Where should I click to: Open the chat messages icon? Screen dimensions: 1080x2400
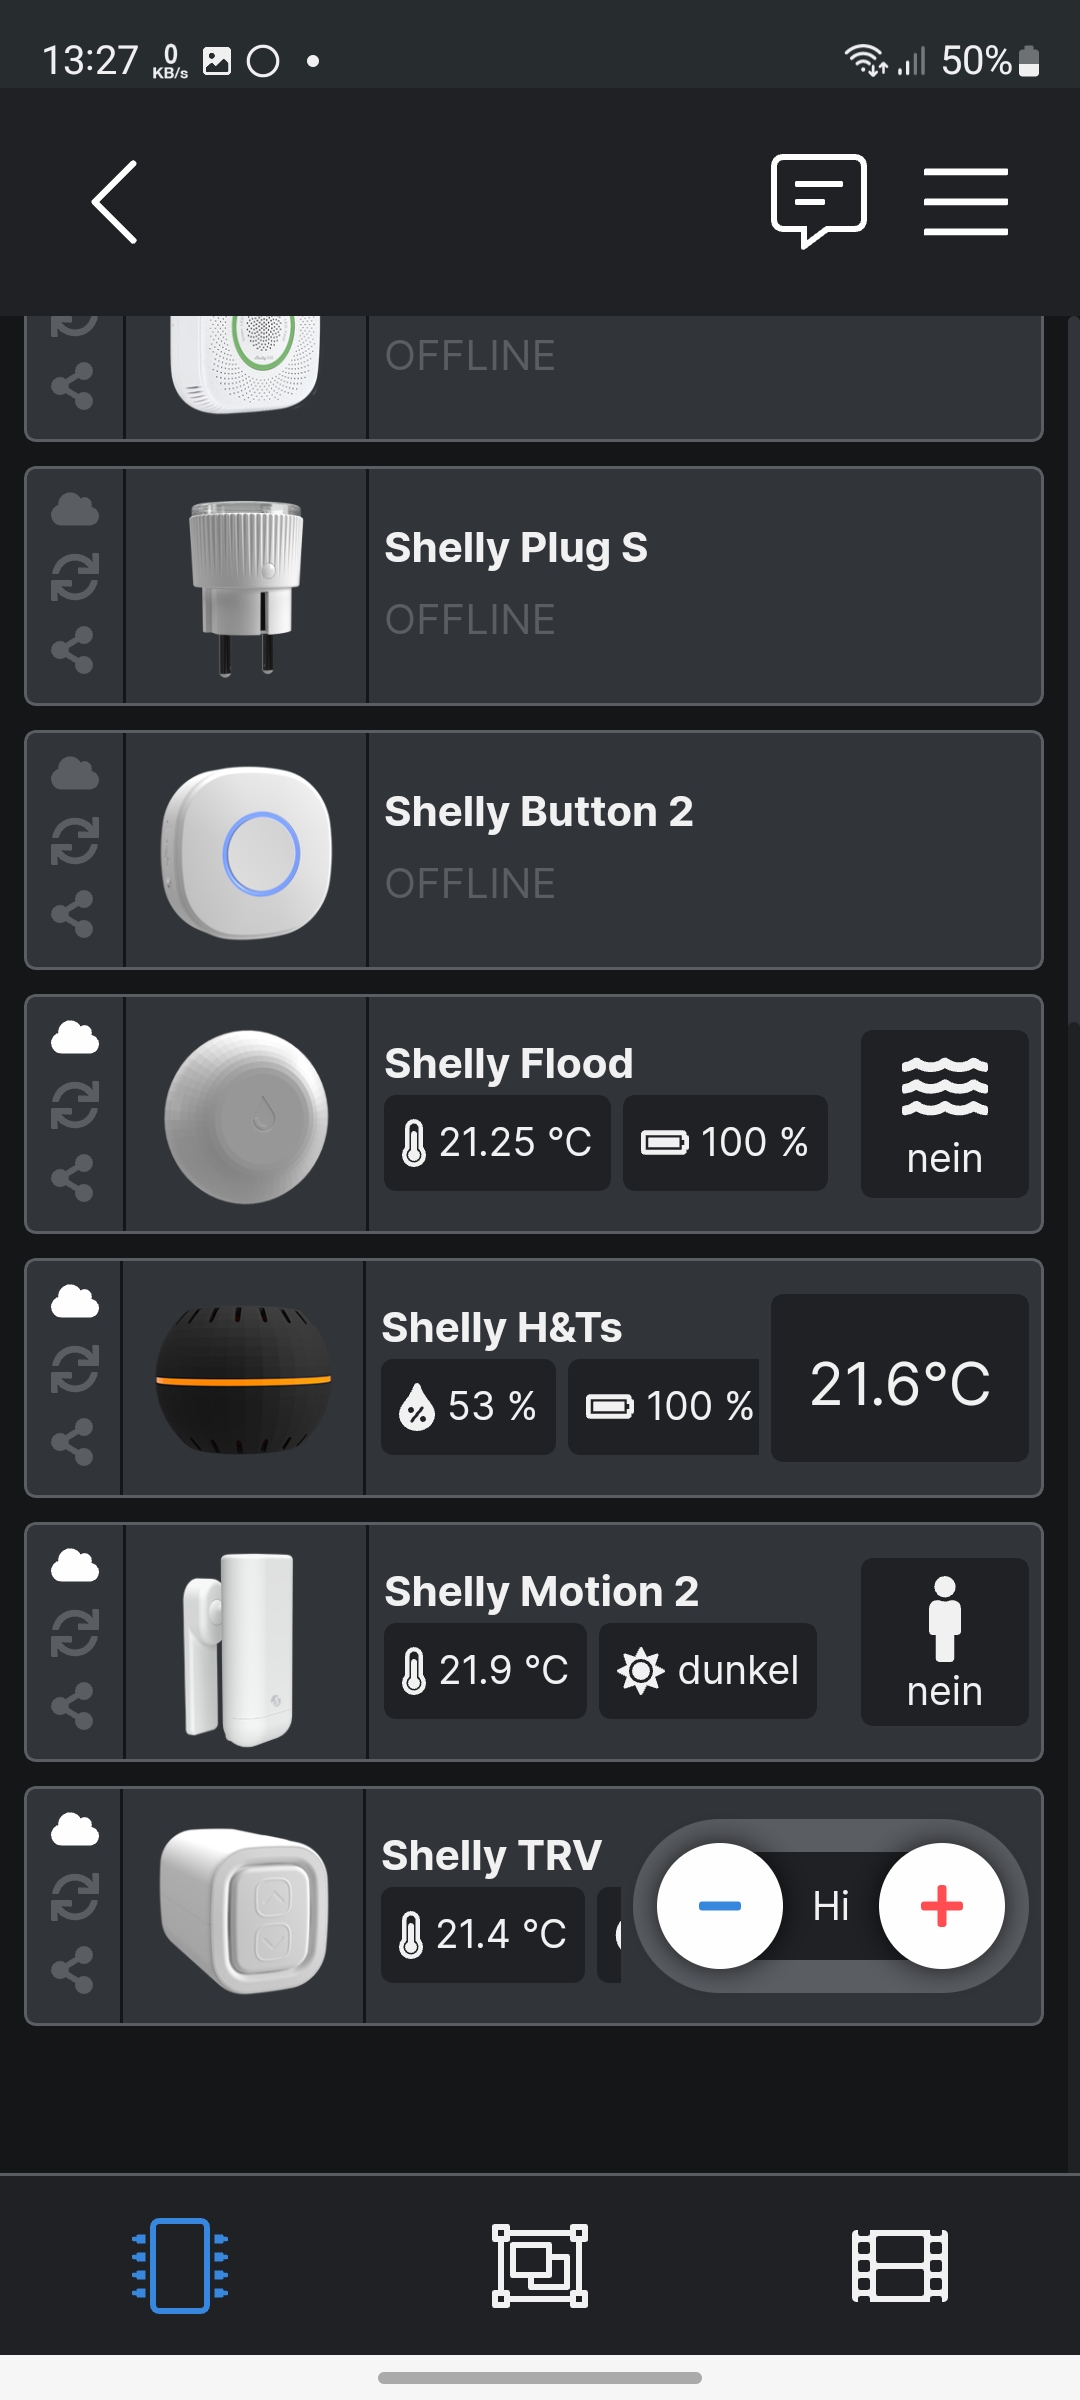pyautogui.click(x=818, y=200)
